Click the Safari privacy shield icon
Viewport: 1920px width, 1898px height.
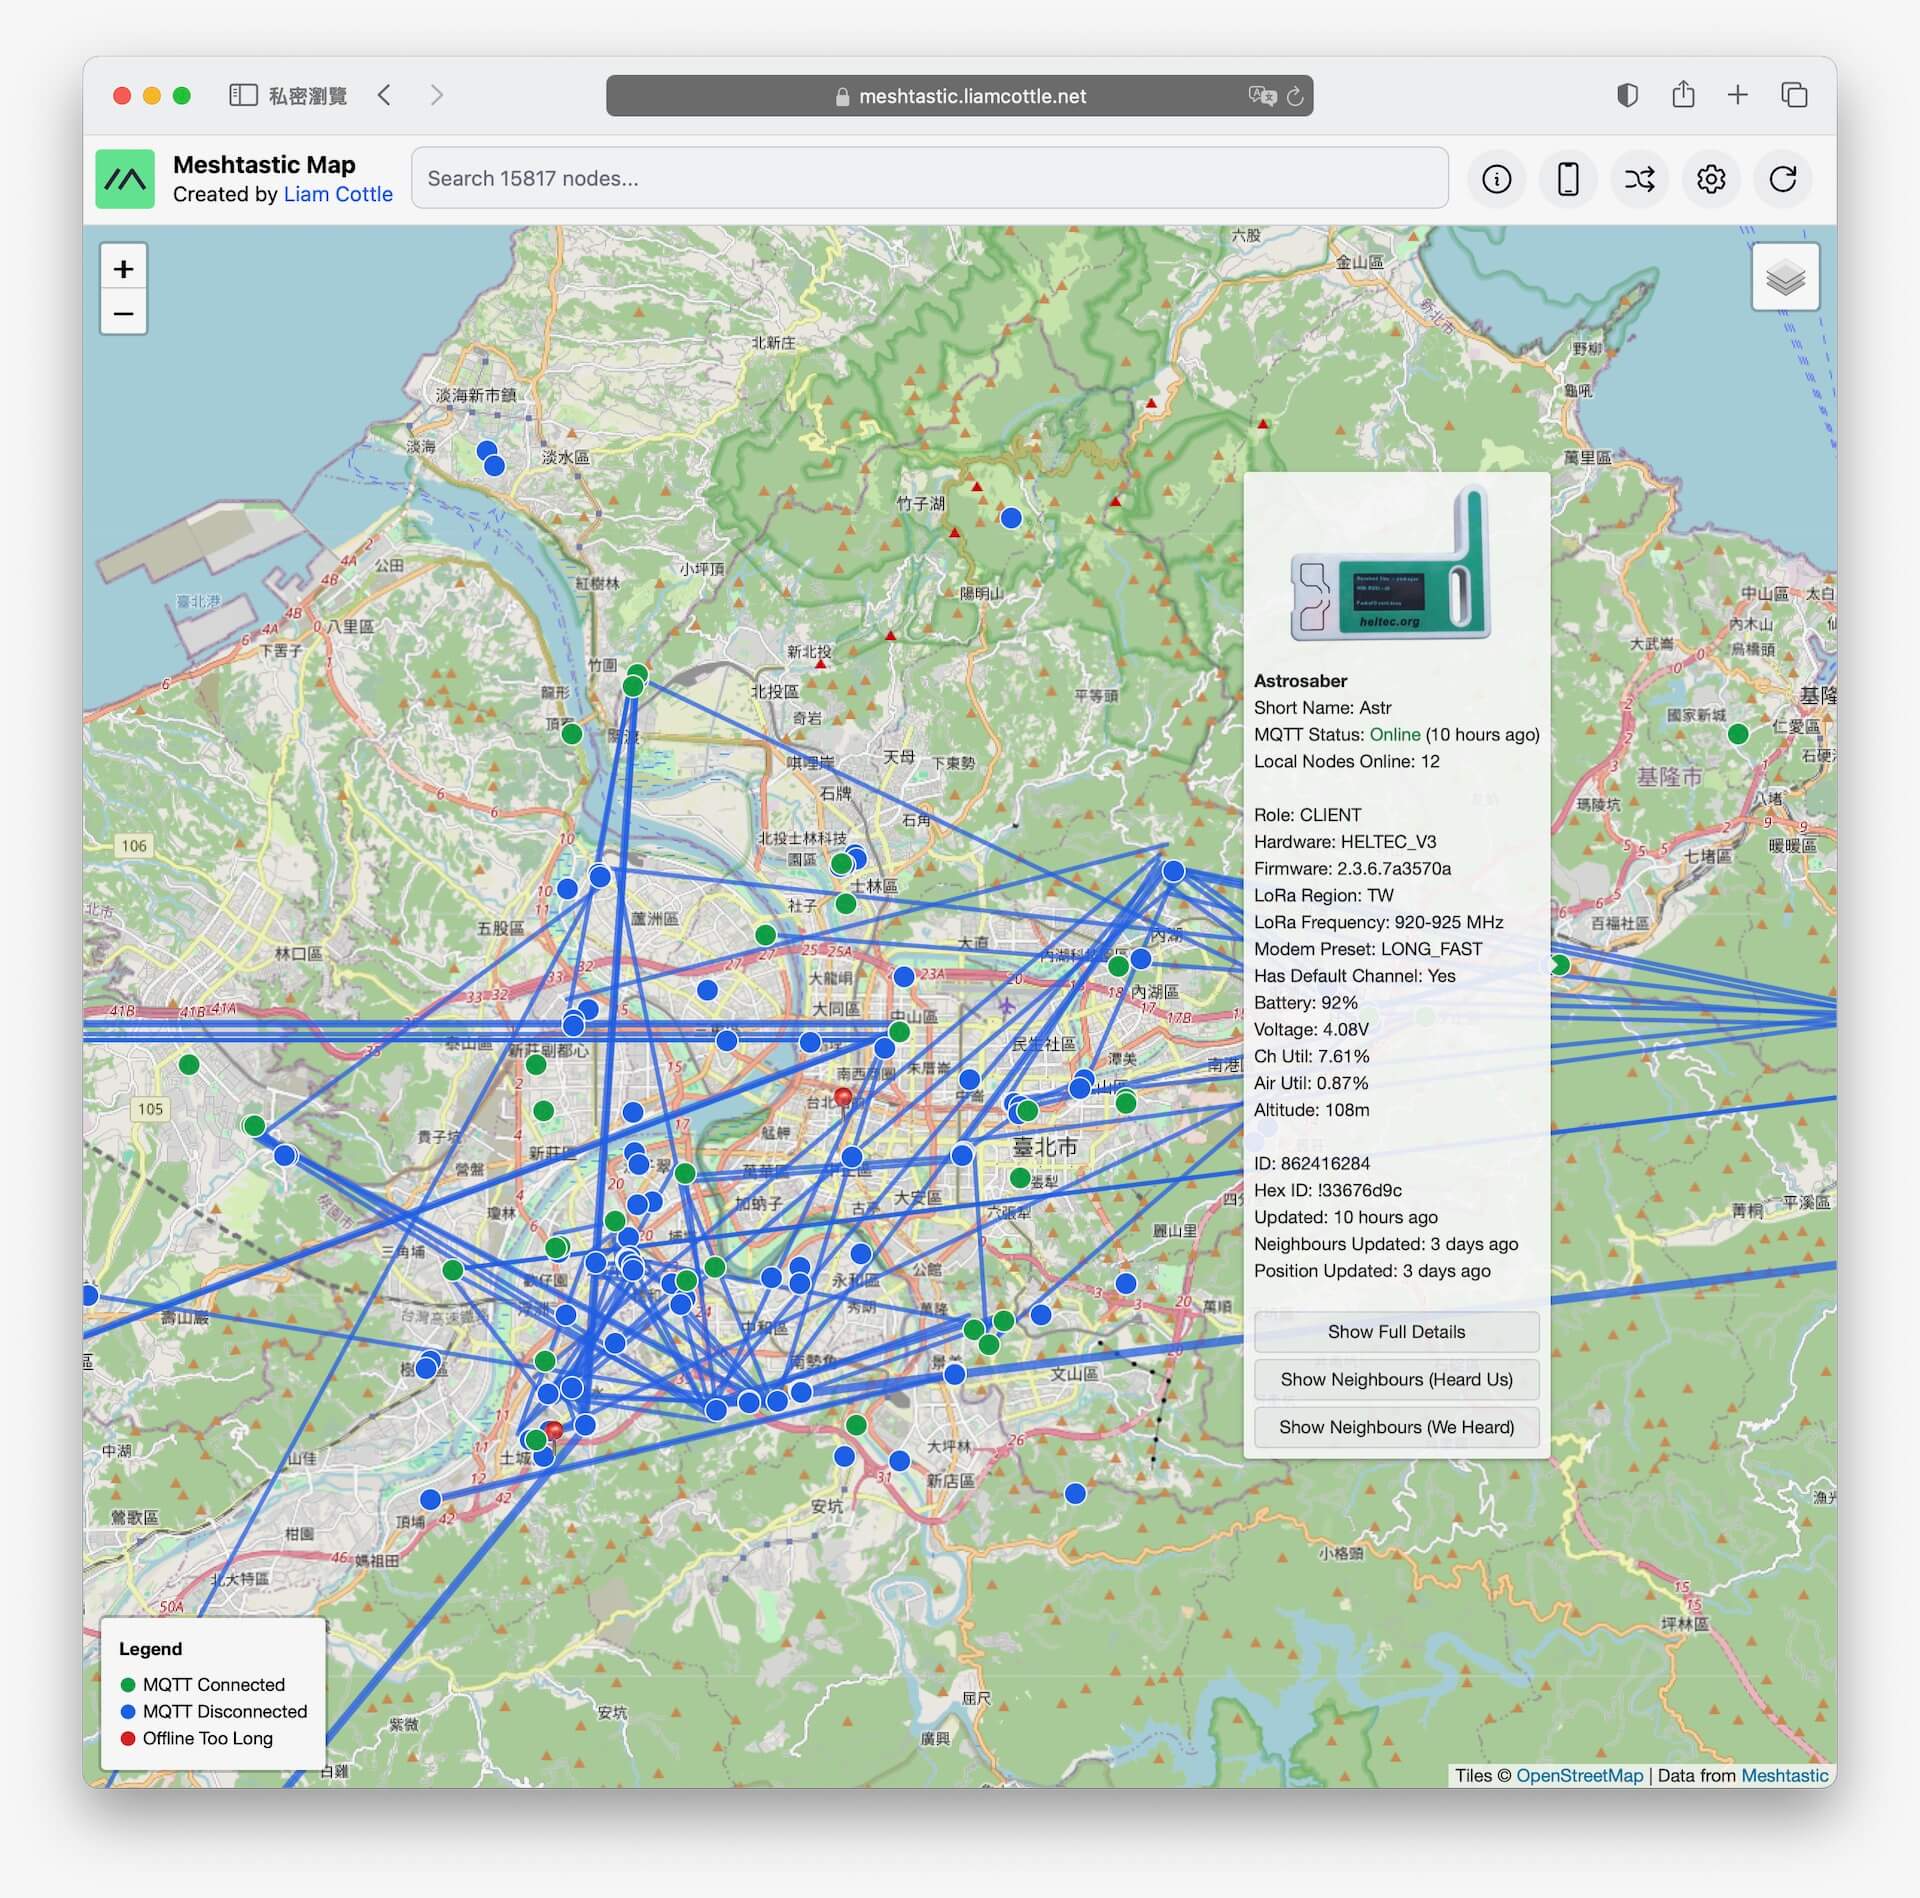1627,95
